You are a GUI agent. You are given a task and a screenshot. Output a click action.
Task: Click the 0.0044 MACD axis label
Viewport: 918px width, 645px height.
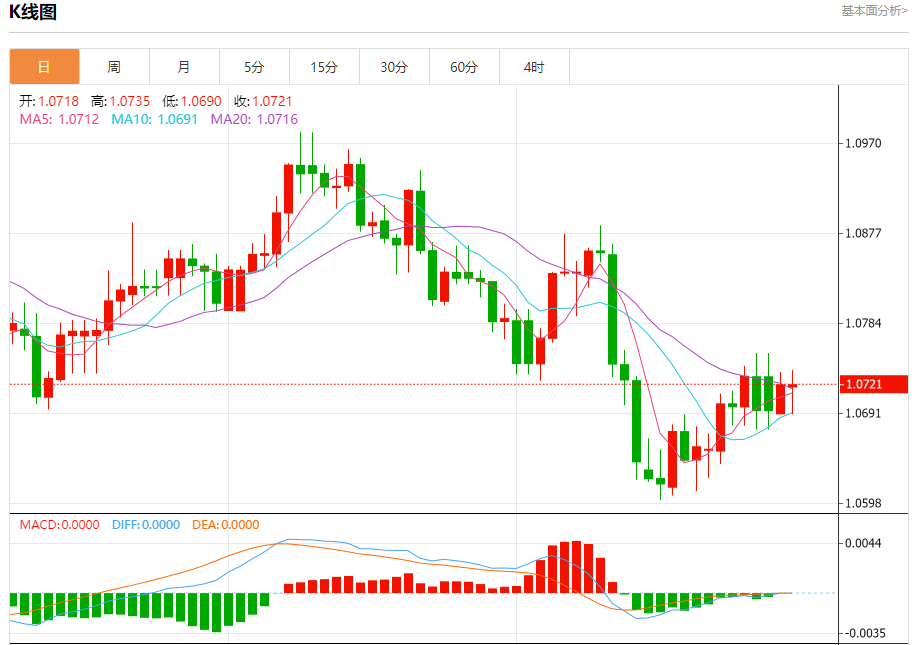click(x=863, y=543)
